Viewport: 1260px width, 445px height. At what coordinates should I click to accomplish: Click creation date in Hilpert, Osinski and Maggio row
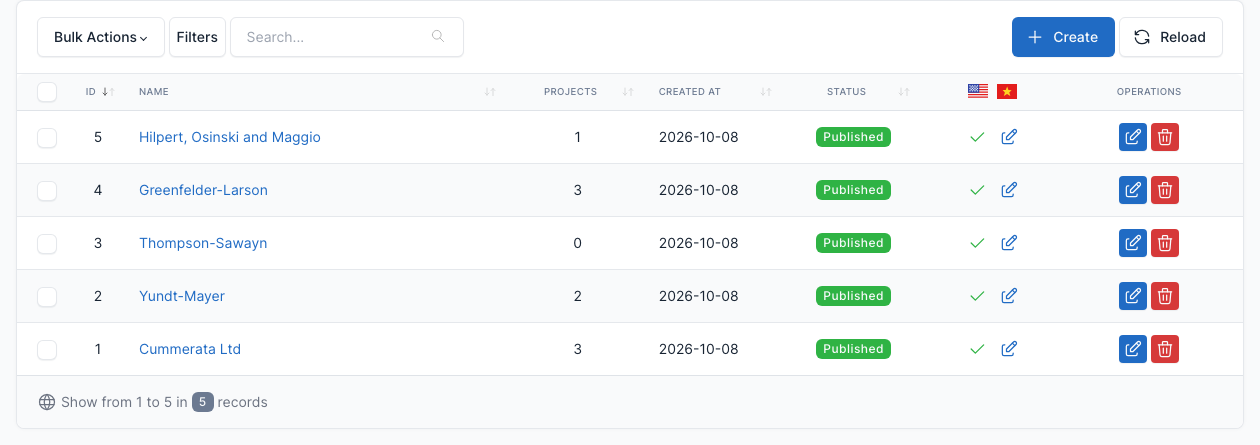pyautogui.click(x=698, y=137)
